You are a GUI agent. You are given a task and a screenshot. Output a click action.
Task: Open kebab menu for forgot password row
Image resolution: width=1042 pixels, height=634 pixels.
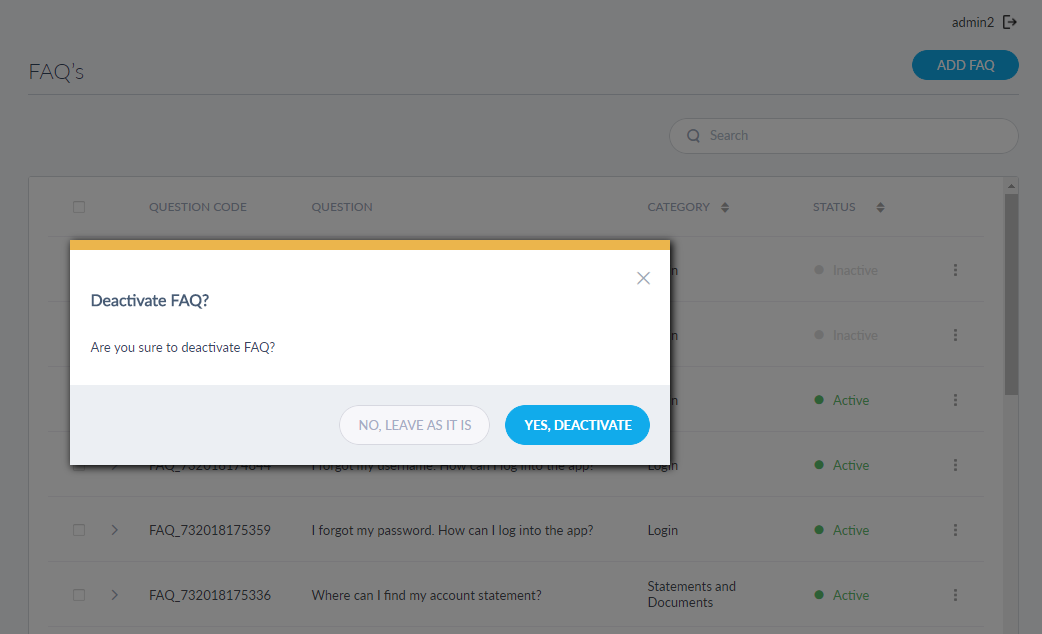pyautogui.click(x=955, y=530)
